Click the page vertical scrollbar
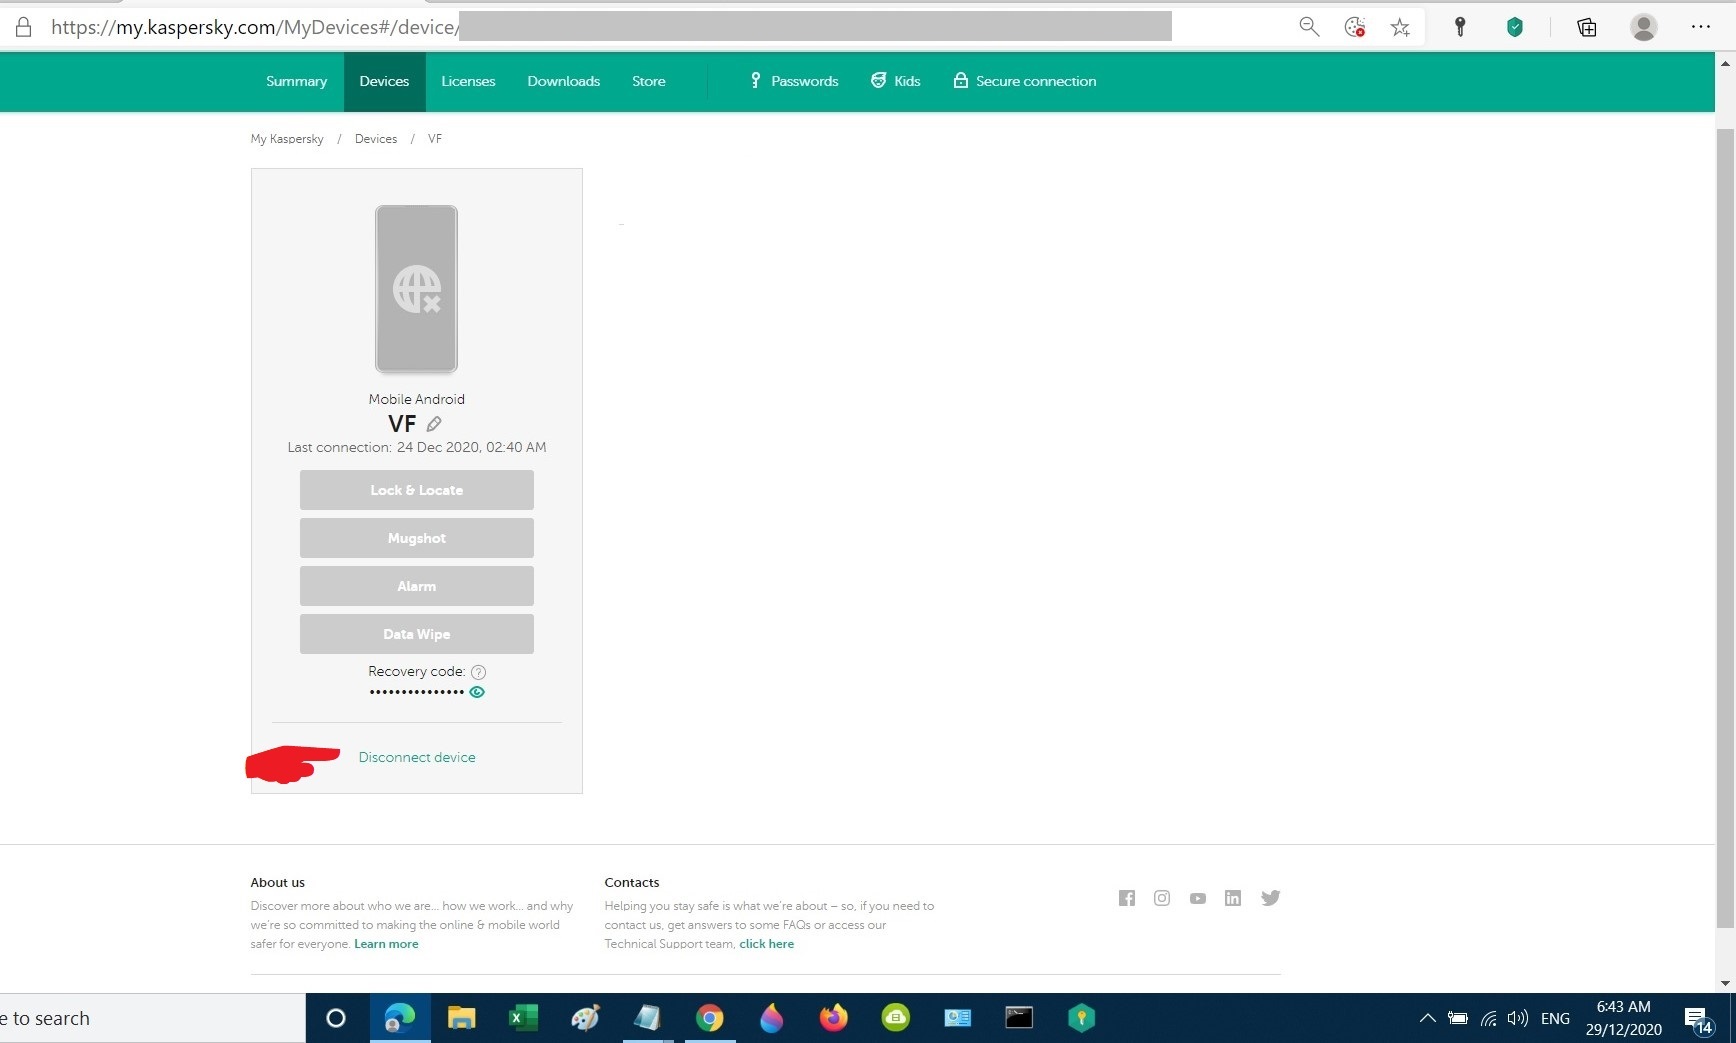This screenshot has width=1736, height=1043. (x=1725, y=528)
